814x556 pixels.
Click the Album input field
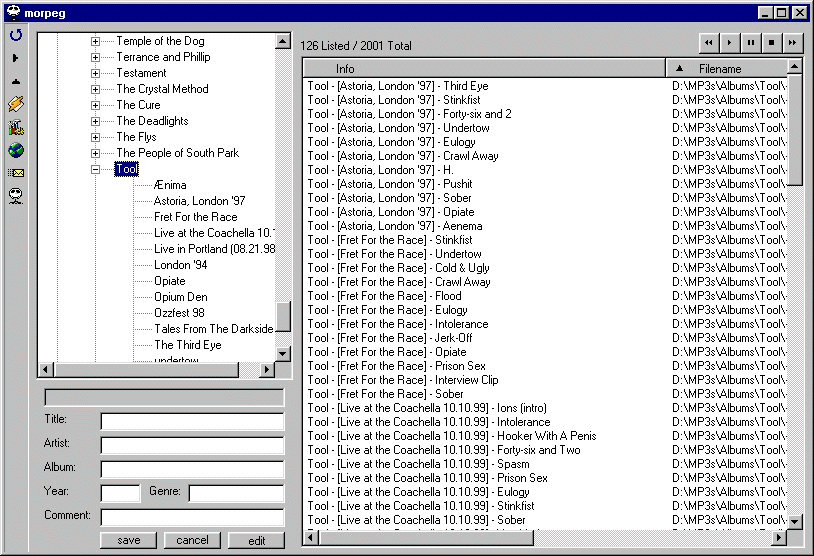(192, 469)
